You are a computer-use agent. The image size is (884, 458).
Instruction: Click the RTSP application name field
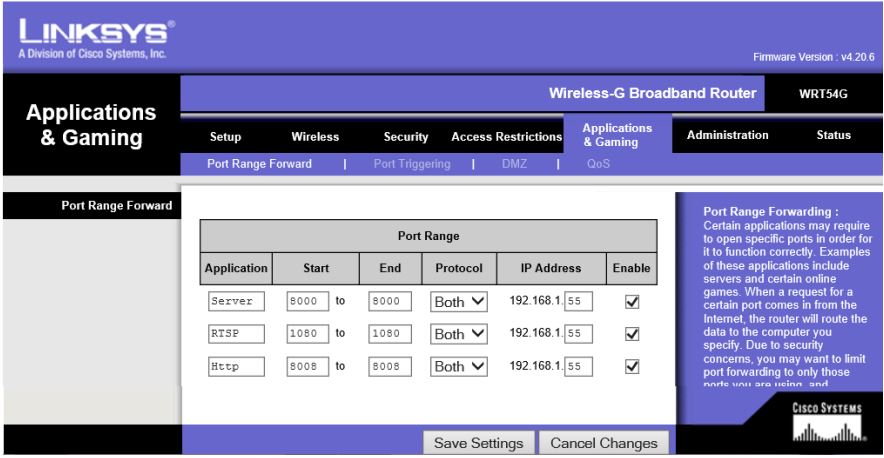[x=236, y=333]
